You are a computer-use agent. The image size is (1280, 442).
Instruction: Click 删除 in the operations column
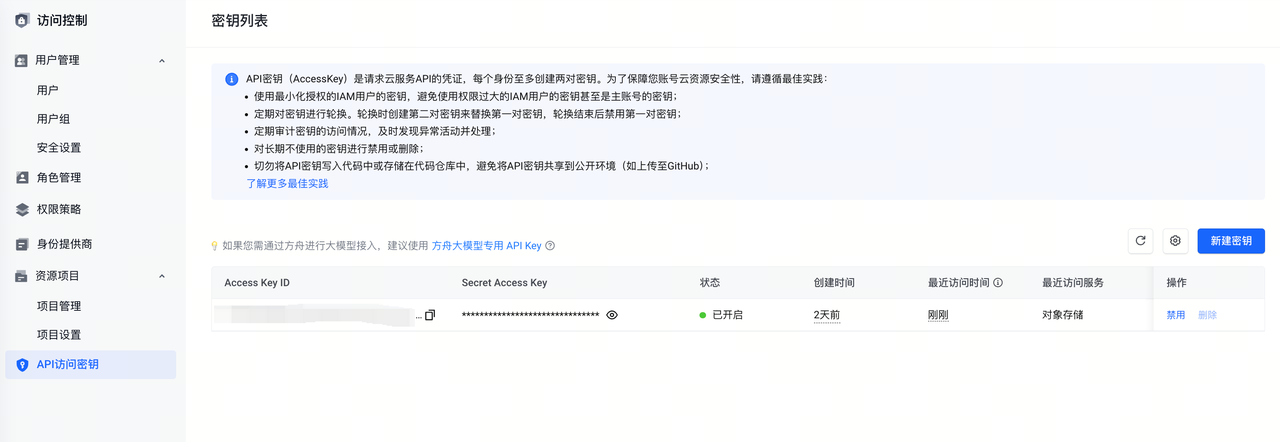(1208, 315)
